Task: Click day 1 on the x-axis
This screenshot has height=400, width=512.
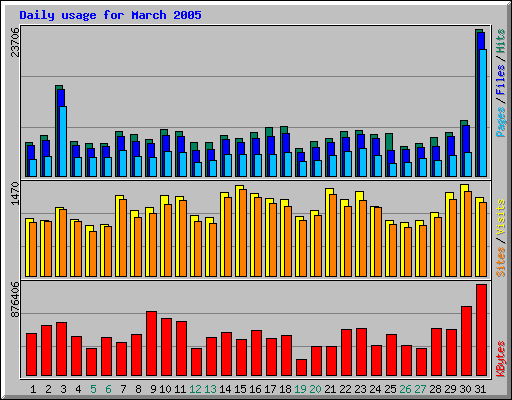Action: 33,389
